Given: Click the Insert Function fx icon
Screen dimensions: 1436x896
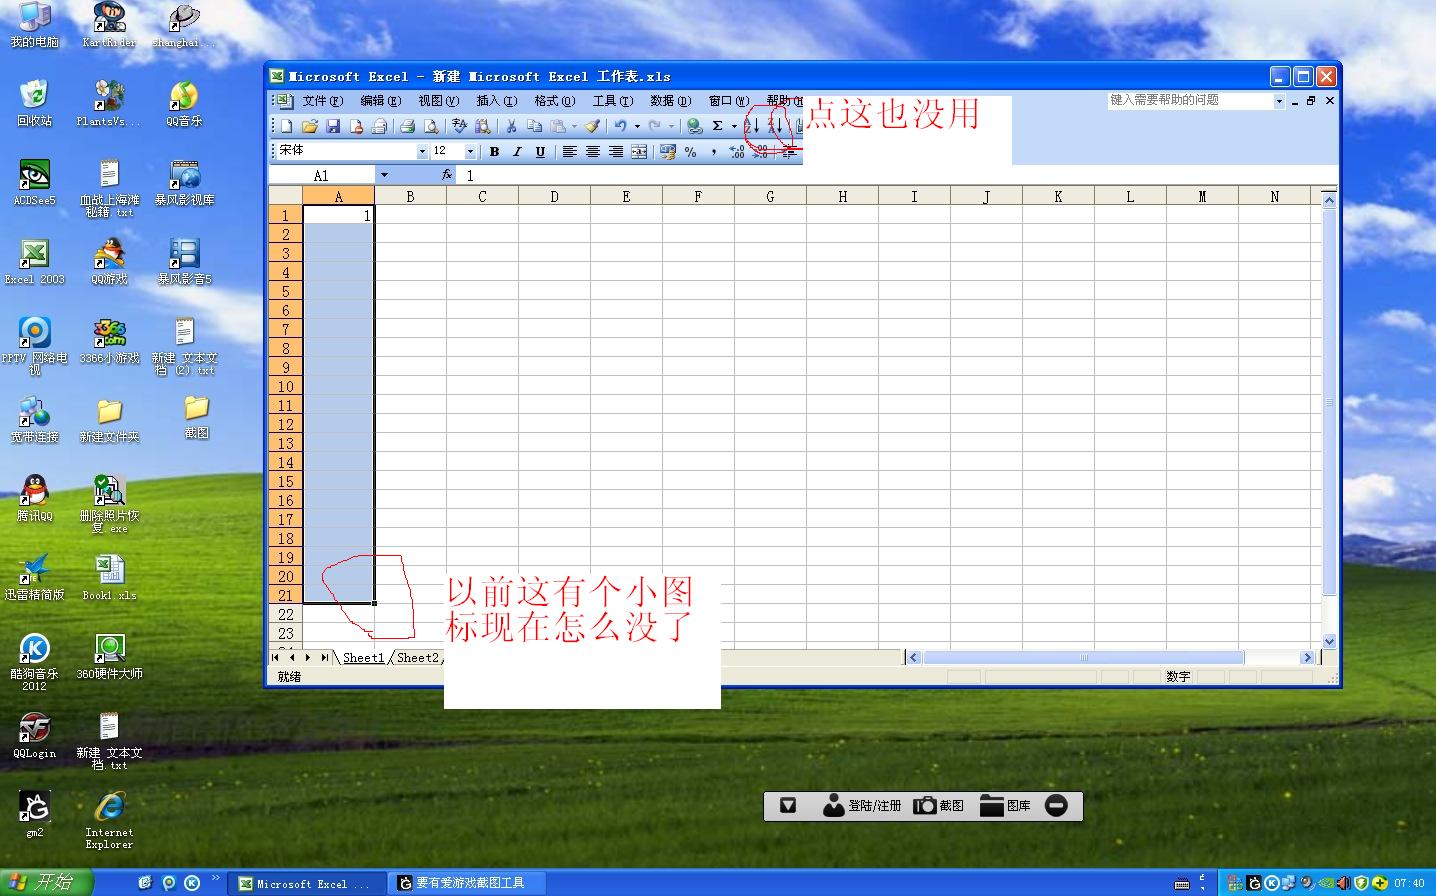Looking at the screenshot, I should pyautogui.click(x=448, y=175).
